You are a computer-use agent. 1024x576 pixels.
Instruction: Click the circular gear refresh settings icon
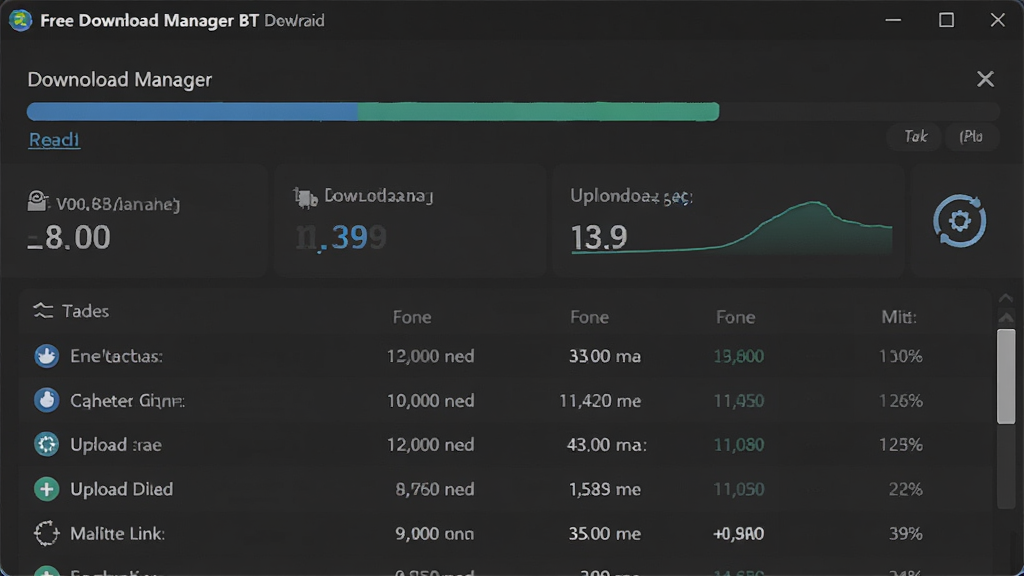959,221
